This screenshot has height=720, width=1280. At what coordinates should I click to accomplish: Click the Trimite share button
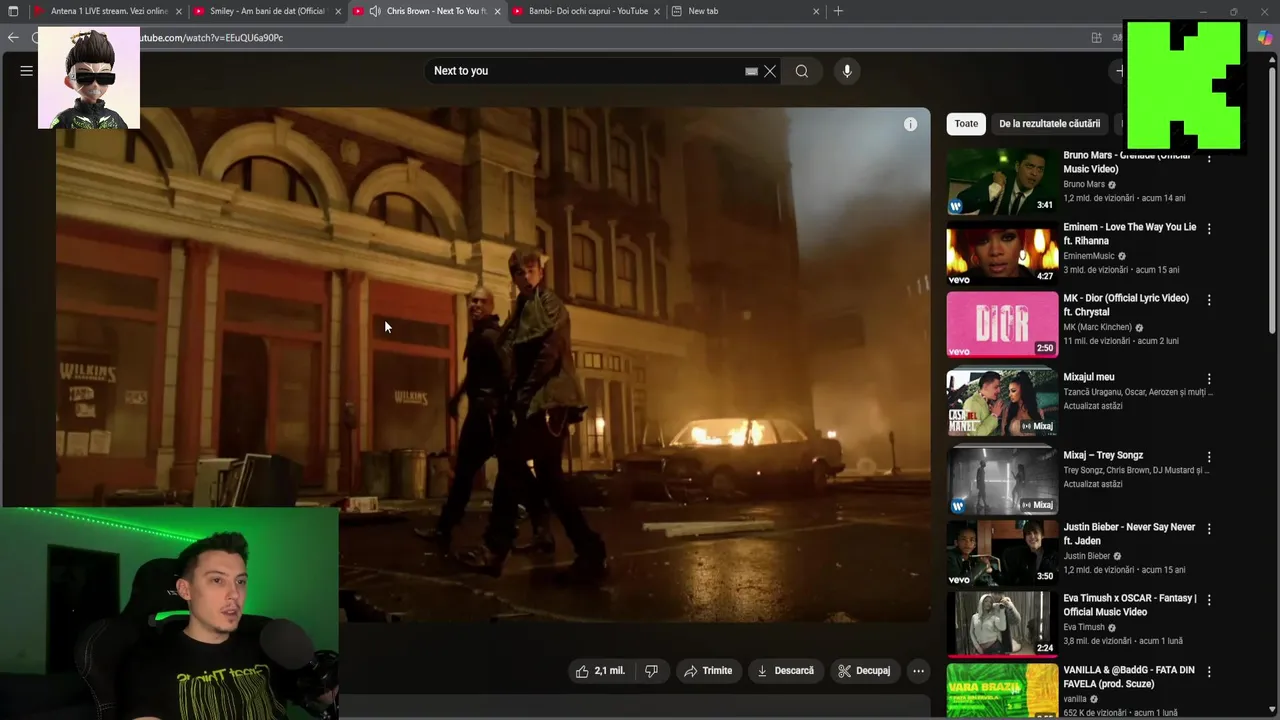tap(708, 671)
